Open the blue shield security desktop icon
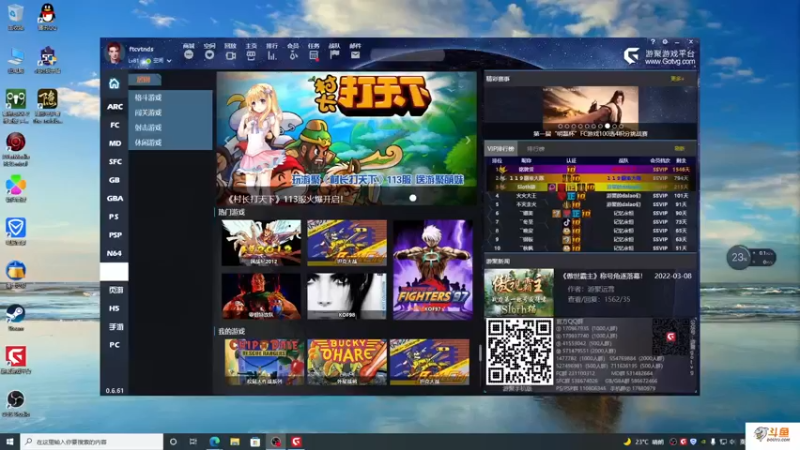 click(x=16, y=231)
